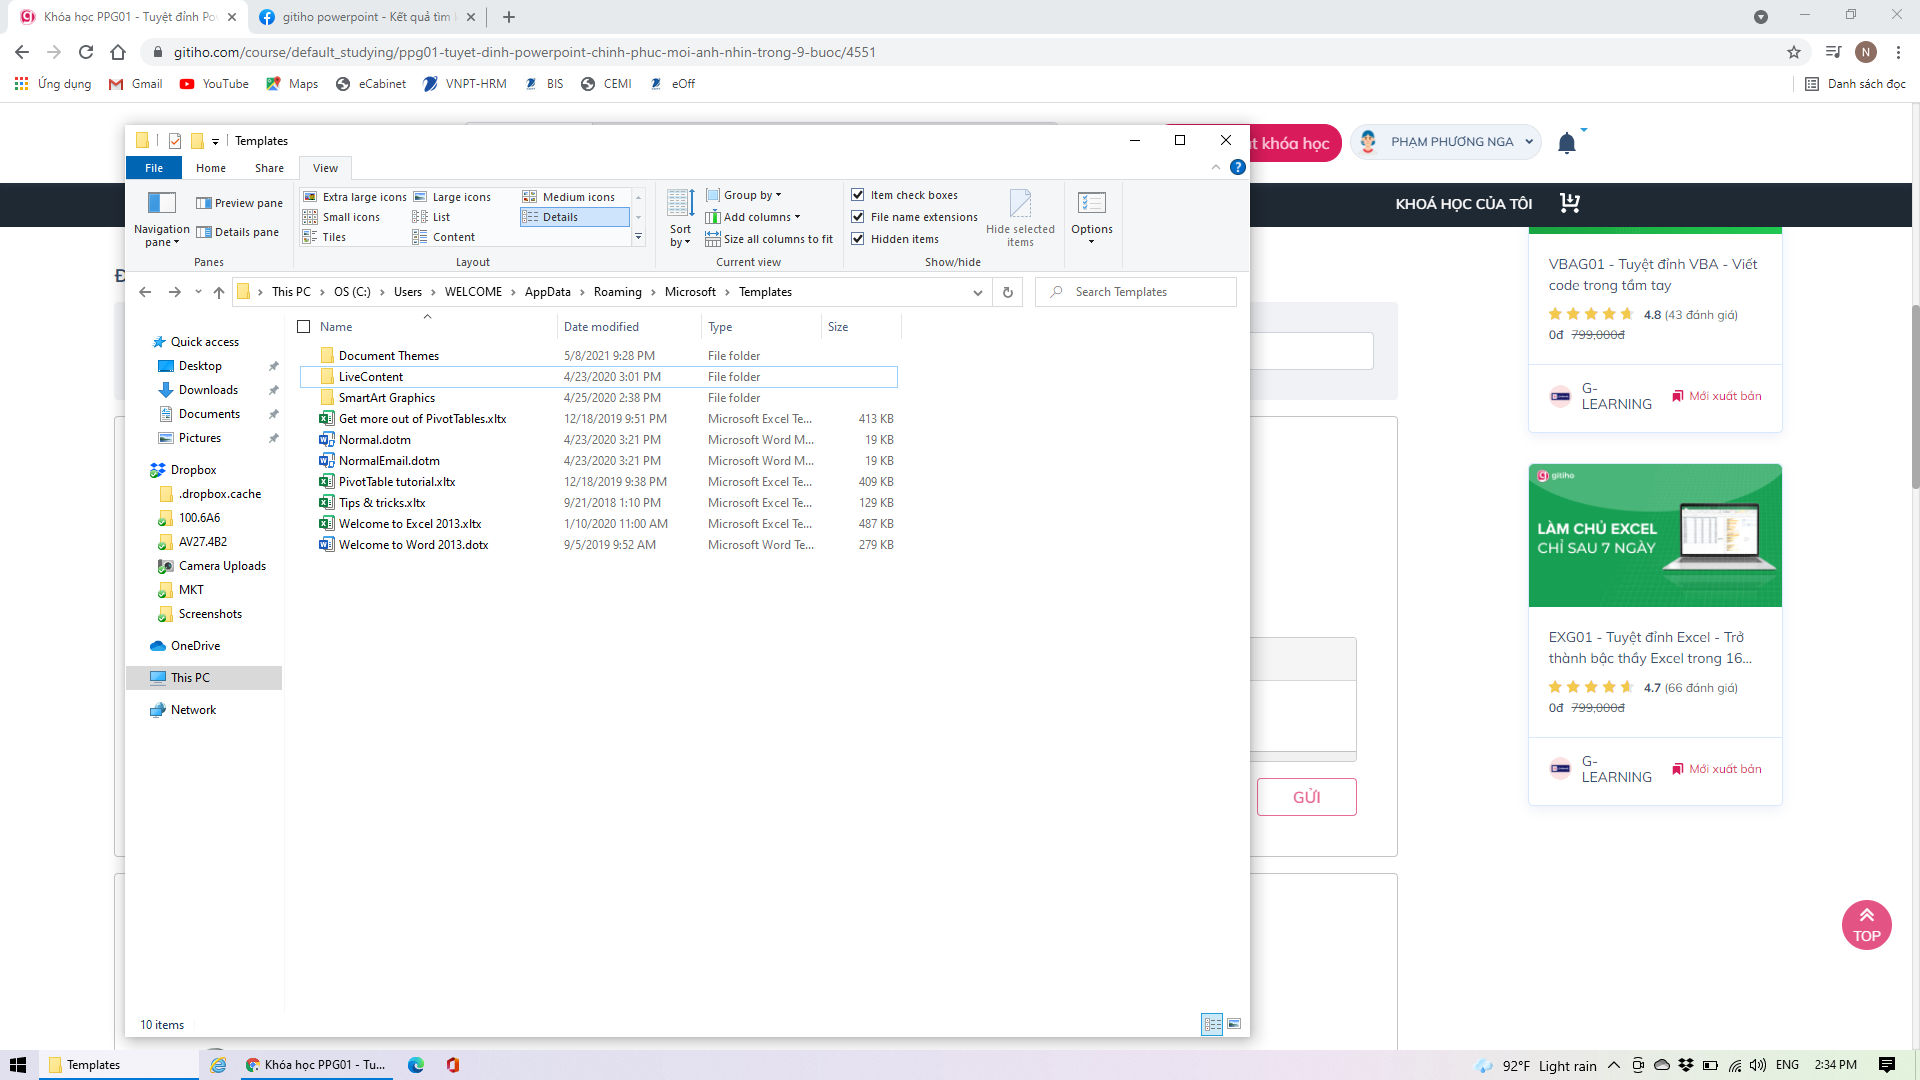This screenshot has width=1920, height=1080.
Task: Choose Small icons layout
Action: pyautogui.click(x=341, y=217)
